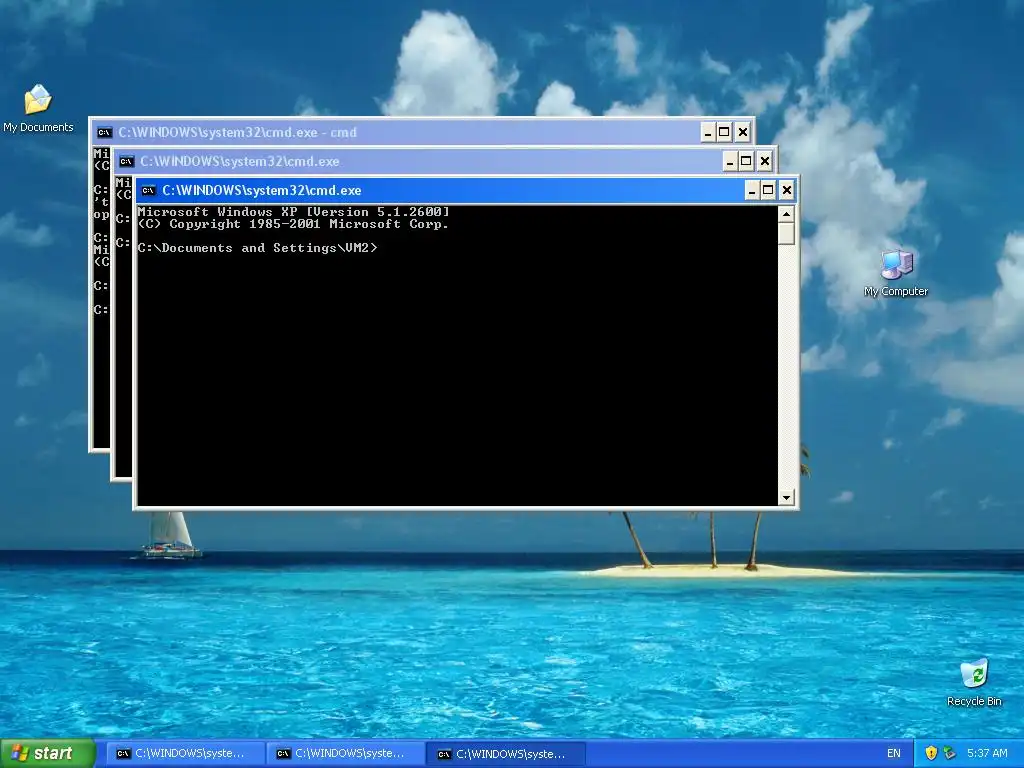The image size is (1024, 768).
Task: Click the 'cmd.exe - cmd' window's title icon
Action: 104,133
